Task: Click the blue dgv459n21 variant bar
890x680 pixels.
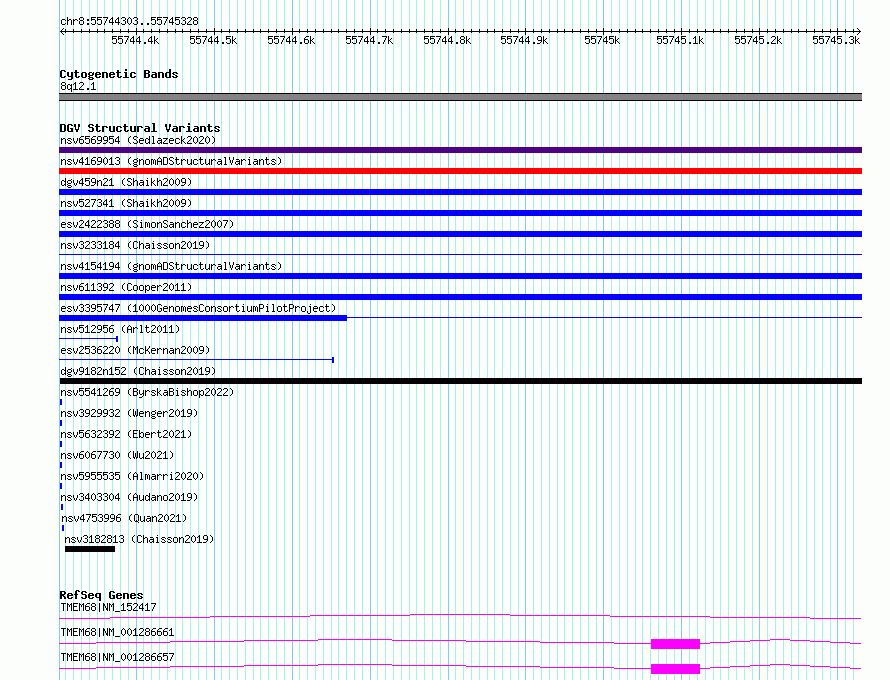Action: click(460, 192)
